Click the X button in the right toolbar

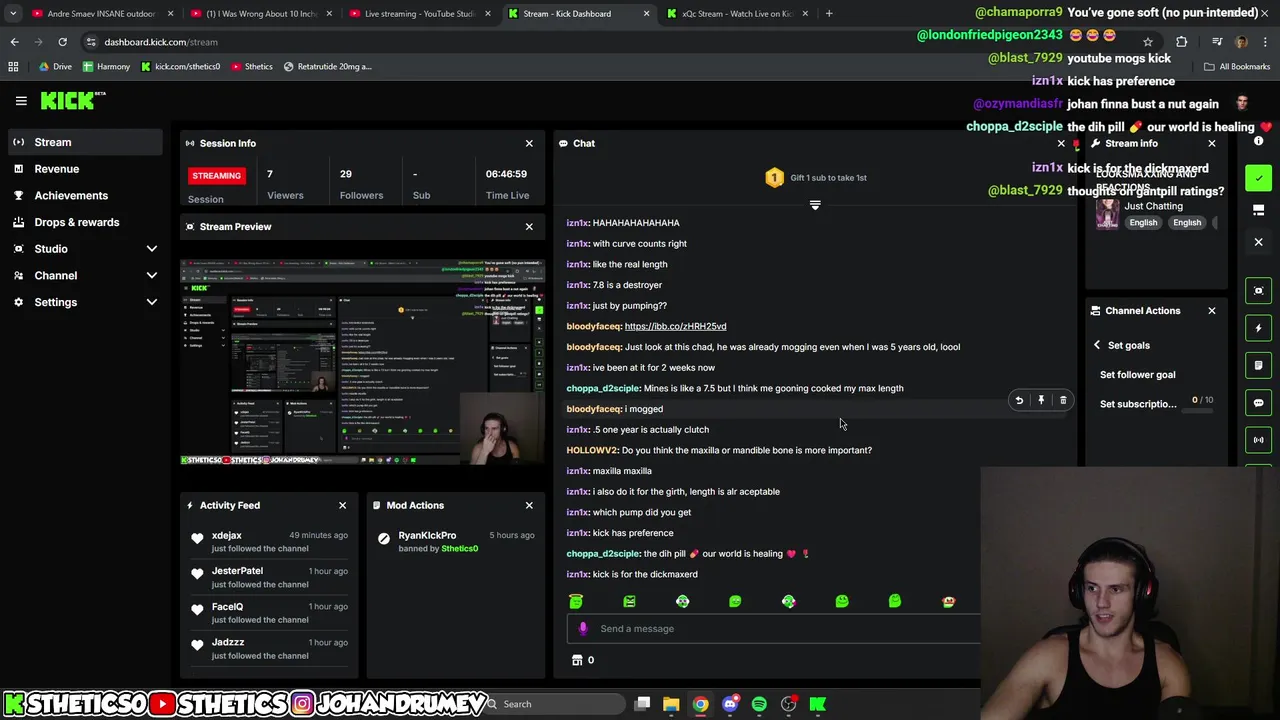(1259, 242)
